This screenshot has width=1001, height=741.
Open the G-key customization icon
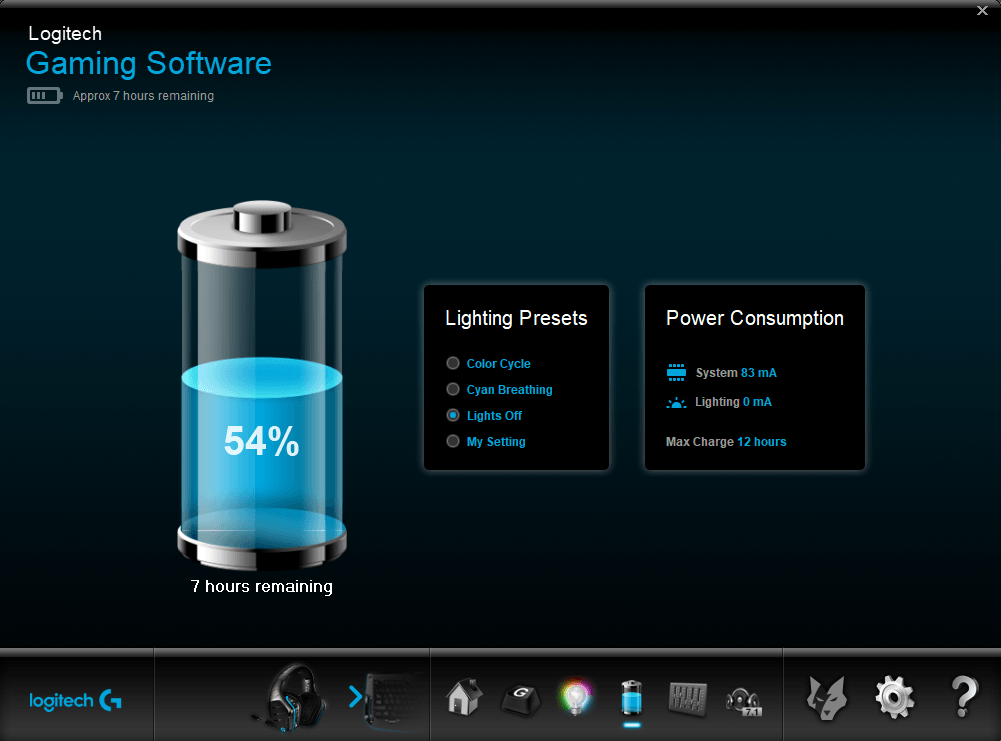click(520, 696)
